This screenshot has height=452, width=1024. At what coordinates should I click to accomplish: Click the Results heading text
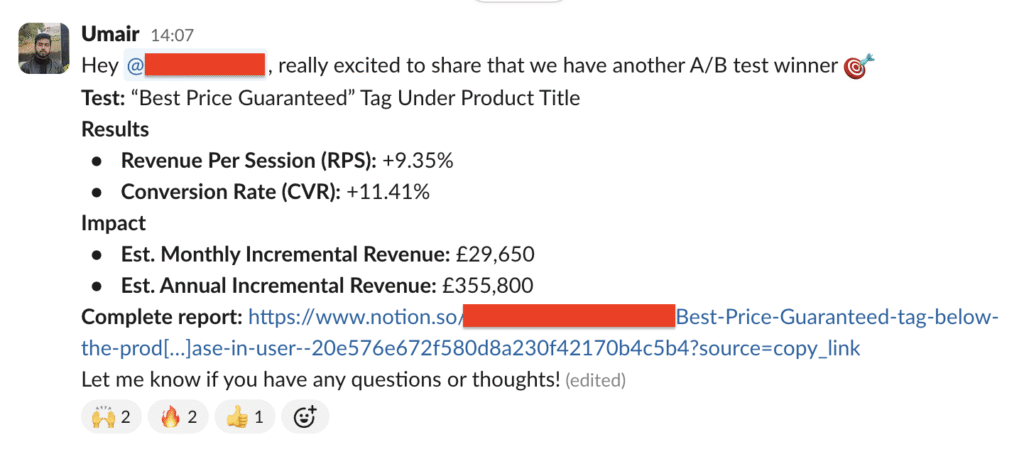click(115, 129)
